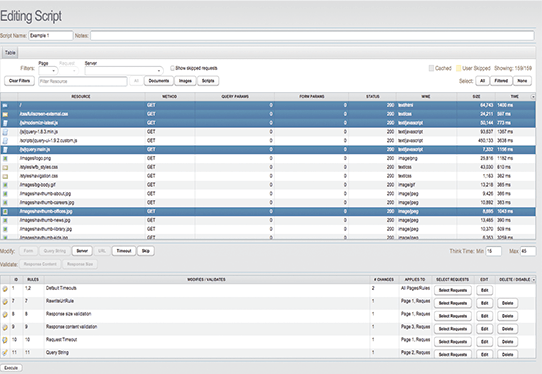The image size is (542, 374).
Task: Click the Execute button
Action: pos(11,368)
